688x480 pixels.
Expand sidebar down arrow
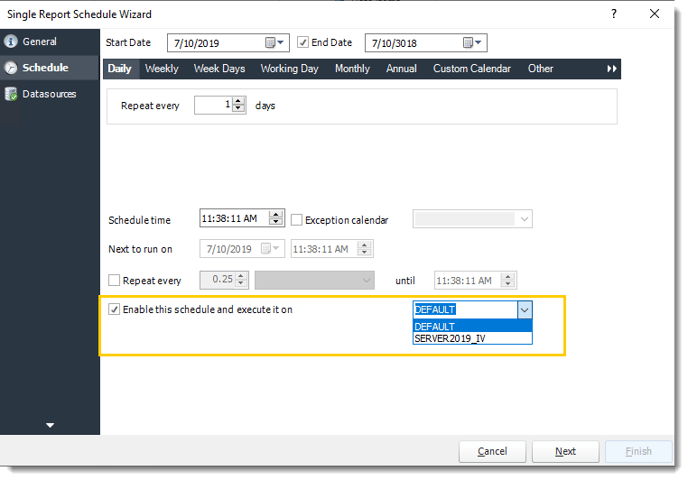coord(50,425)
